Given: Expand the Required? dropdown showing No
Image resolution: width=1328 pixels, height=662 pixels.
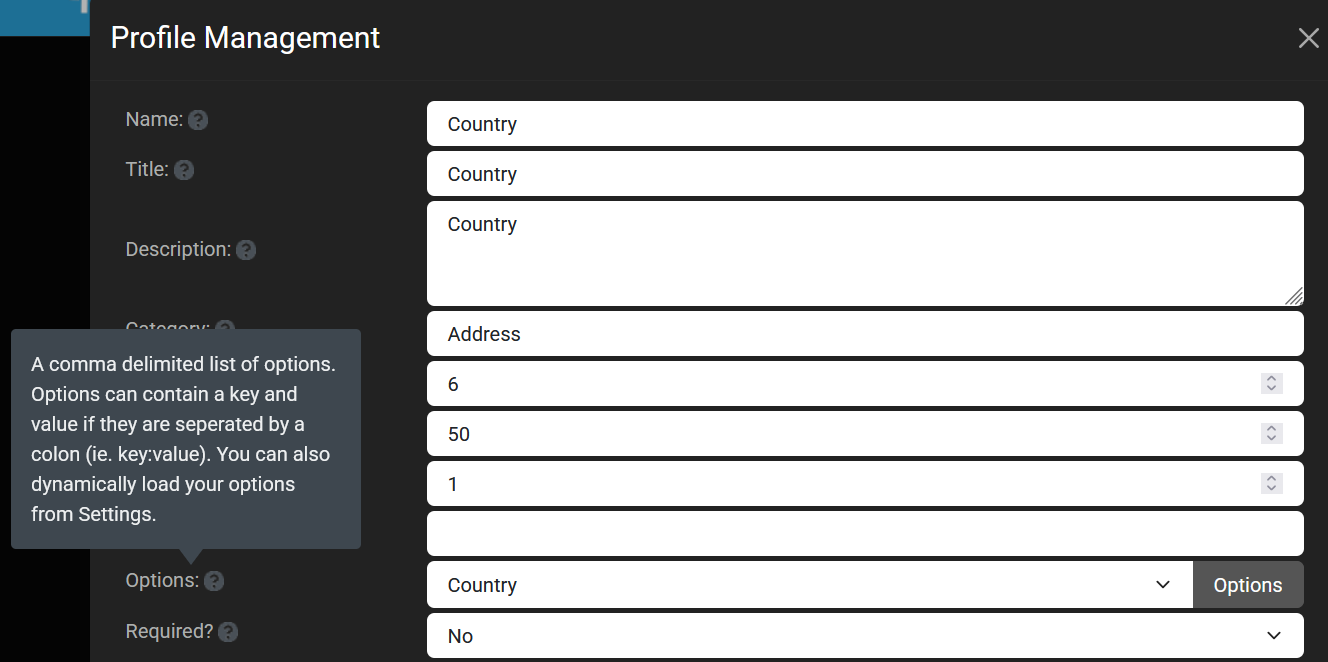Looking at the screenshot, I should tap(864, 636).
